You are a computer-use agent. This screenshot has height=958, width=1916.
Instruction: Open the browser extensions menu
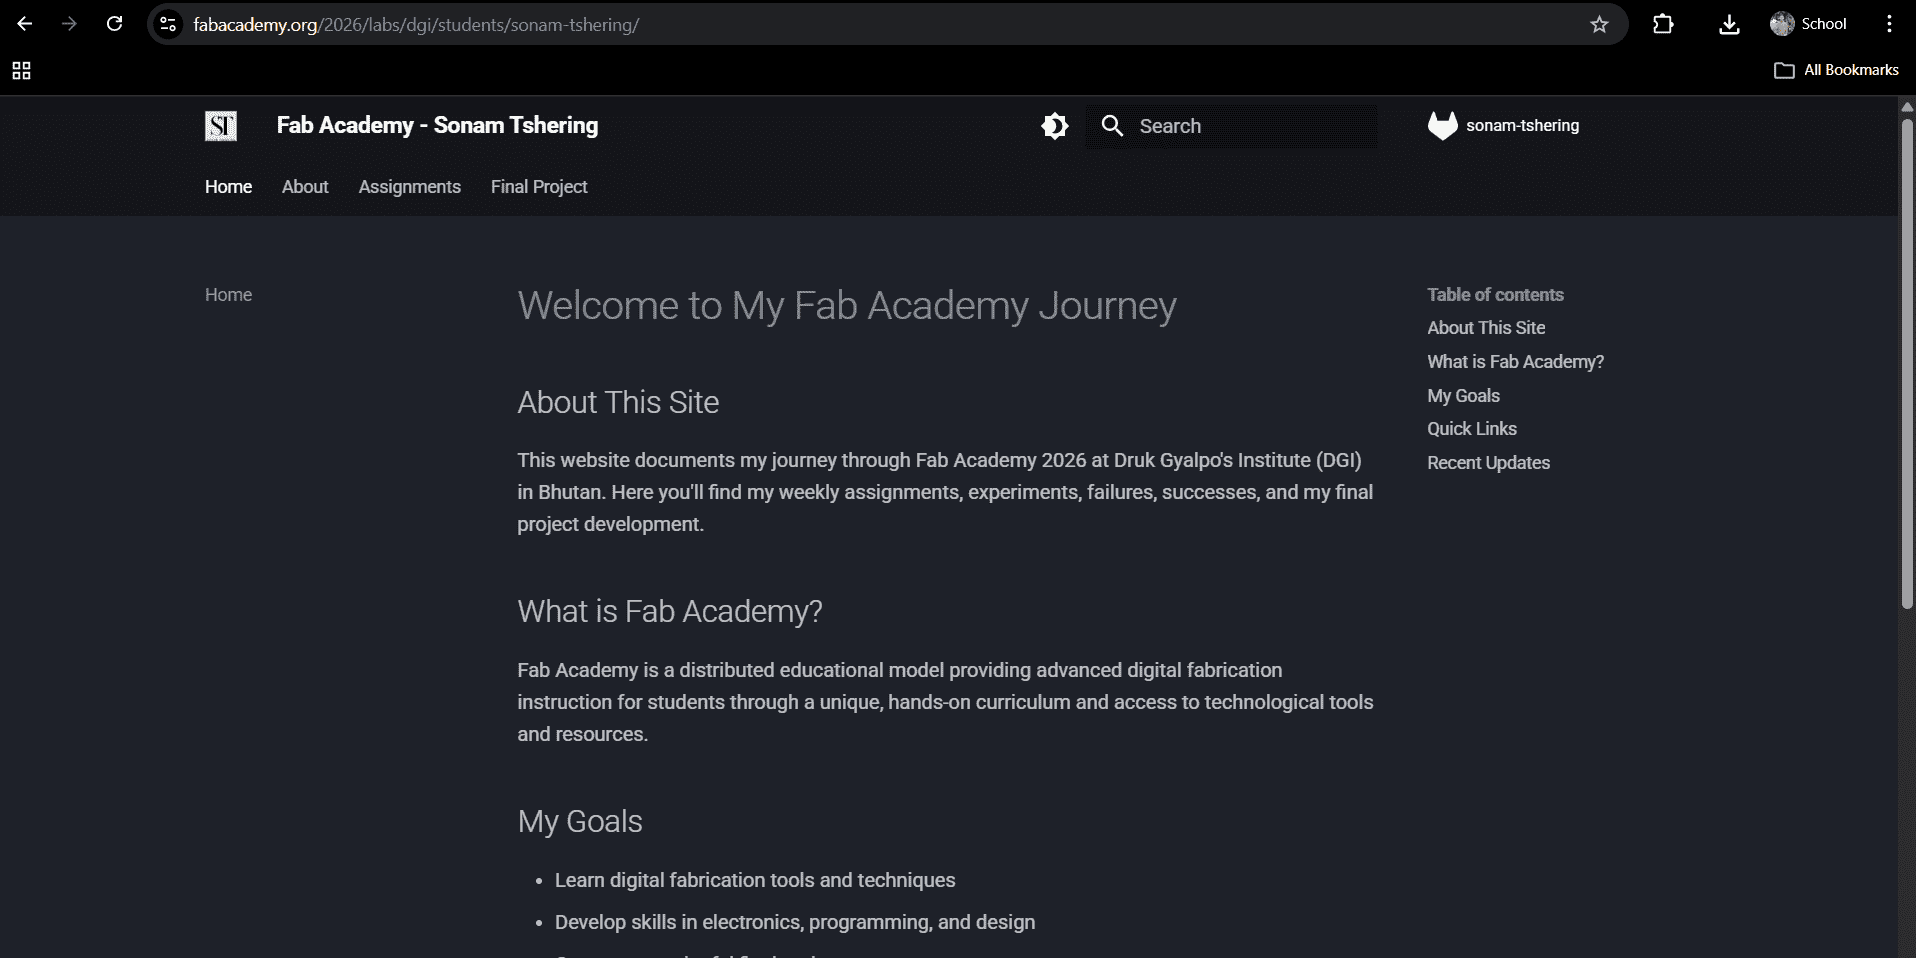click(x=1663, y=24)
